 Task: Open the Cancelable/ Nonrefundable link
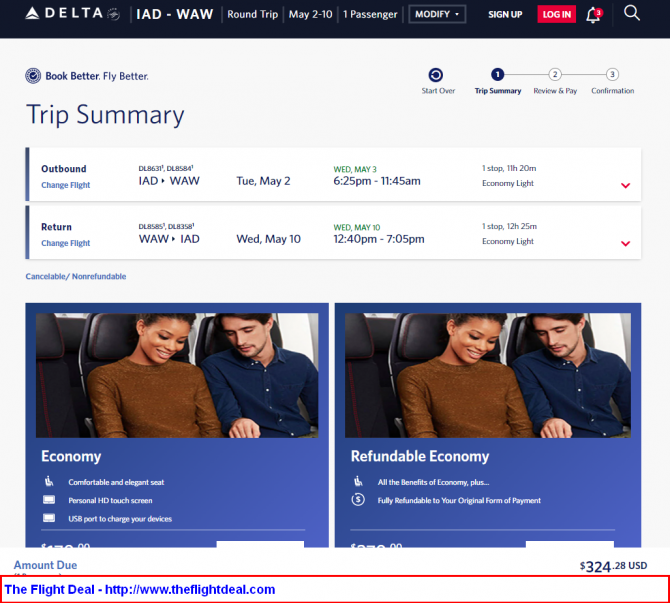[x=76, y=276]
